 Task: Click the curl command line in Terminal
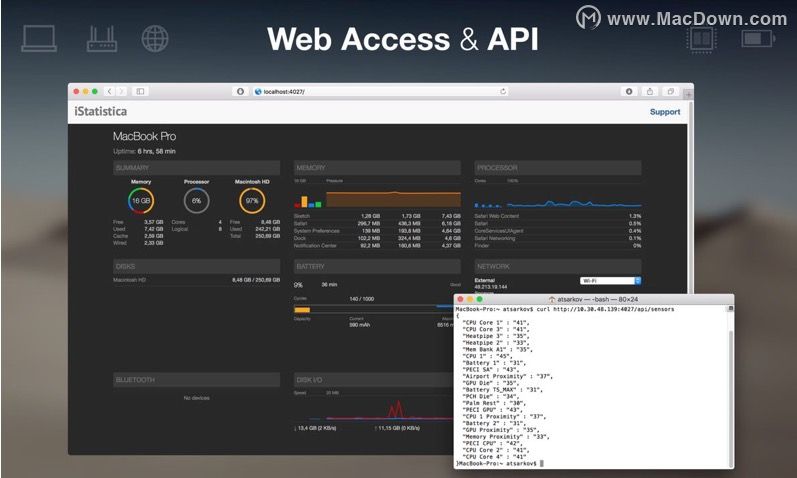[565, 309]
